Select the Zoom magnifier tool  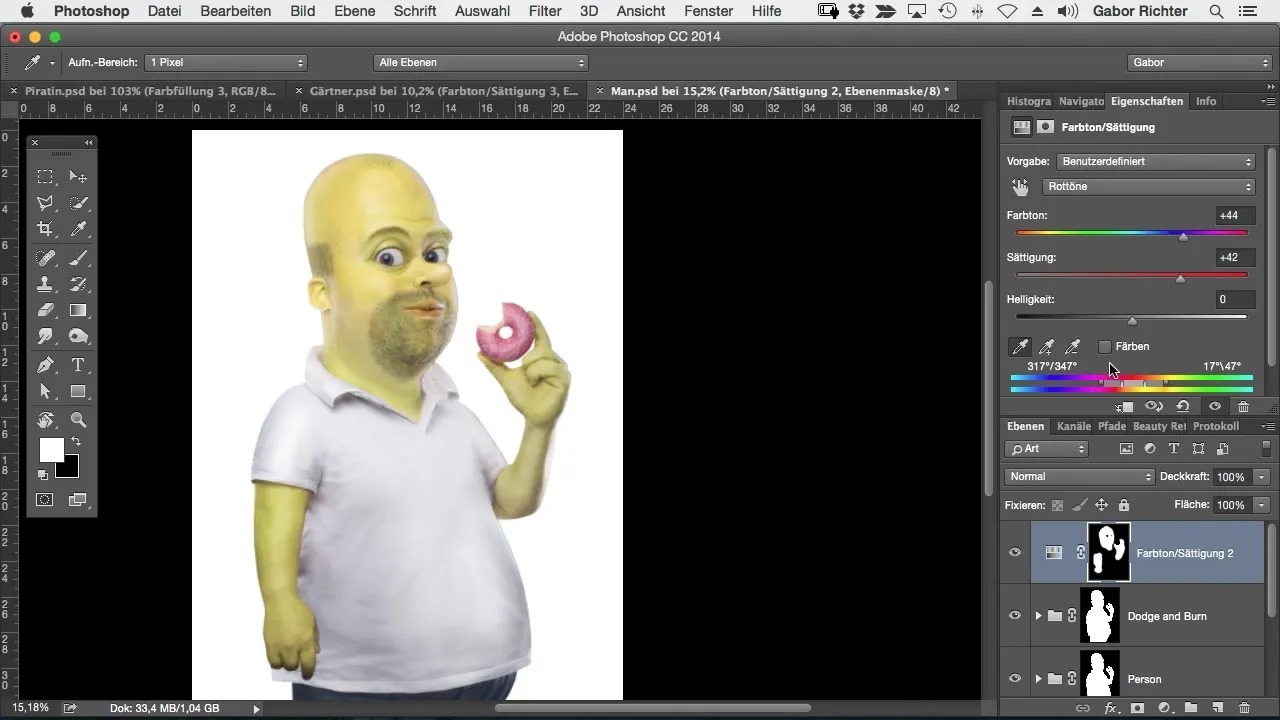(78, 420)
